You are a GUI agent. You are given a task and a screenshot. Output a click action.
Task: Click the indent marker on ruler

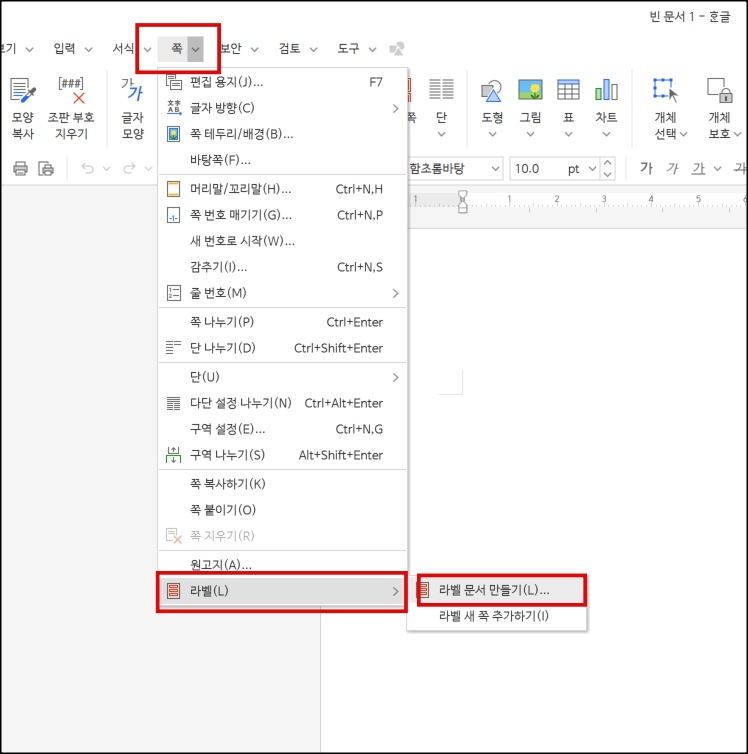(x=462, y=201)
